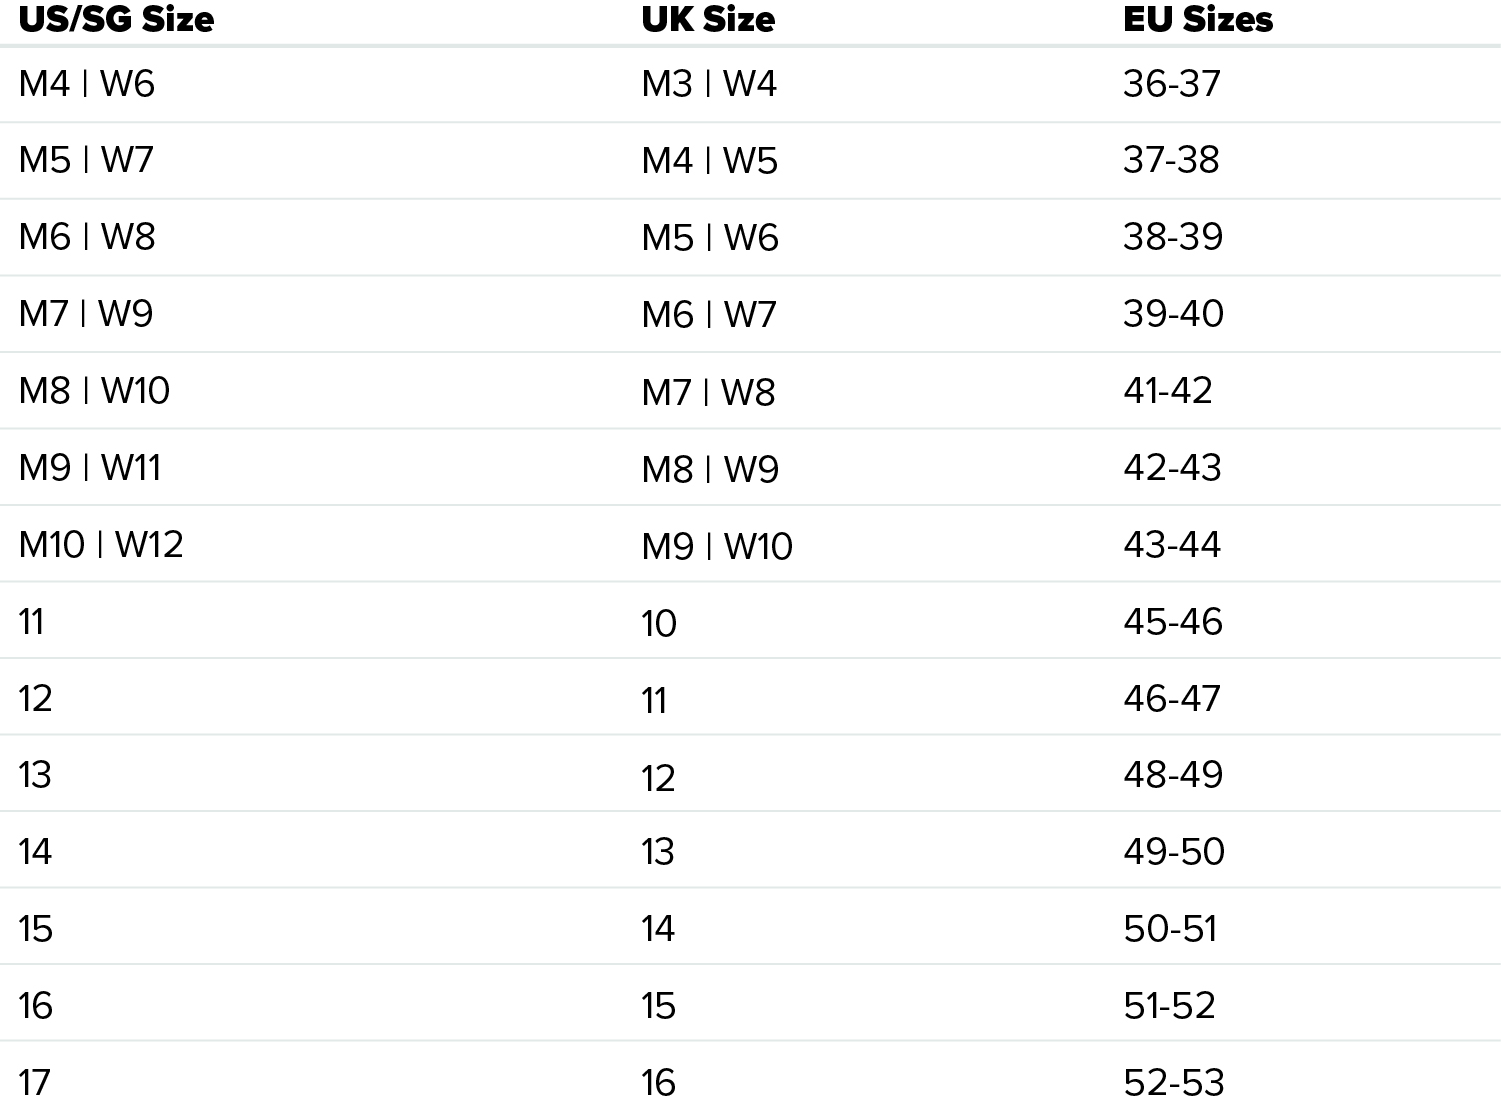This screenshot has height=1108, width=1501.
Task: Select US size 12 row cell
Action: click(x=35, y=699)
